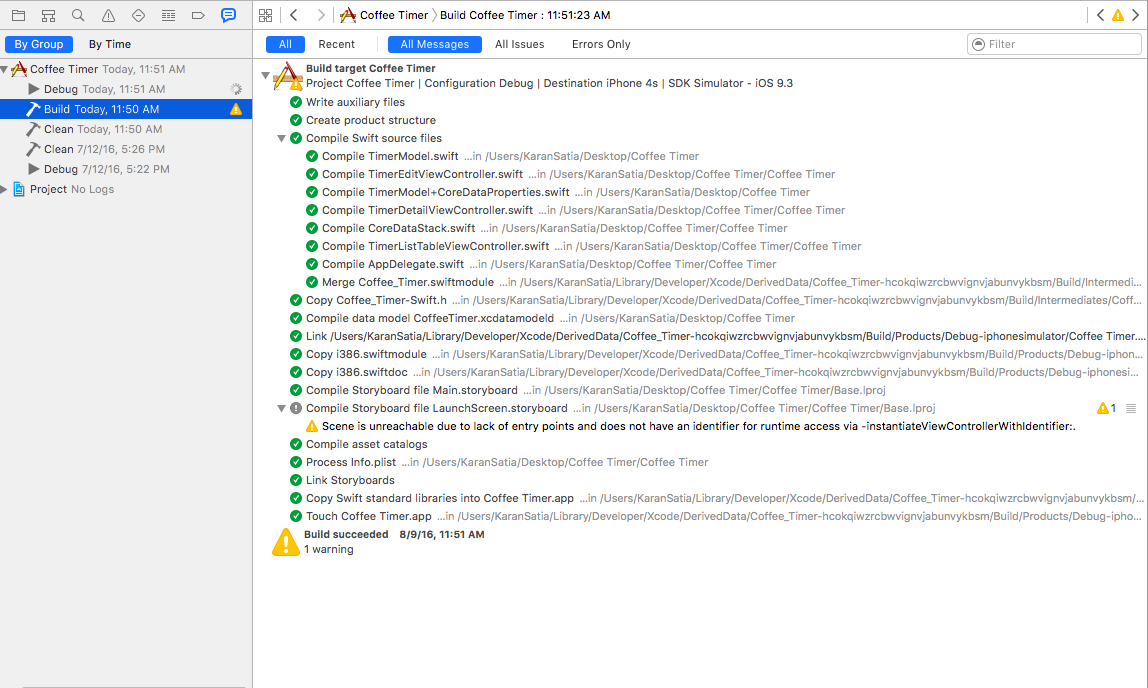Image resolution: width=1148 pixels, height=688 pixels.
Task: Select Copy i386.swiftdoc row
Action: point(701,373)
